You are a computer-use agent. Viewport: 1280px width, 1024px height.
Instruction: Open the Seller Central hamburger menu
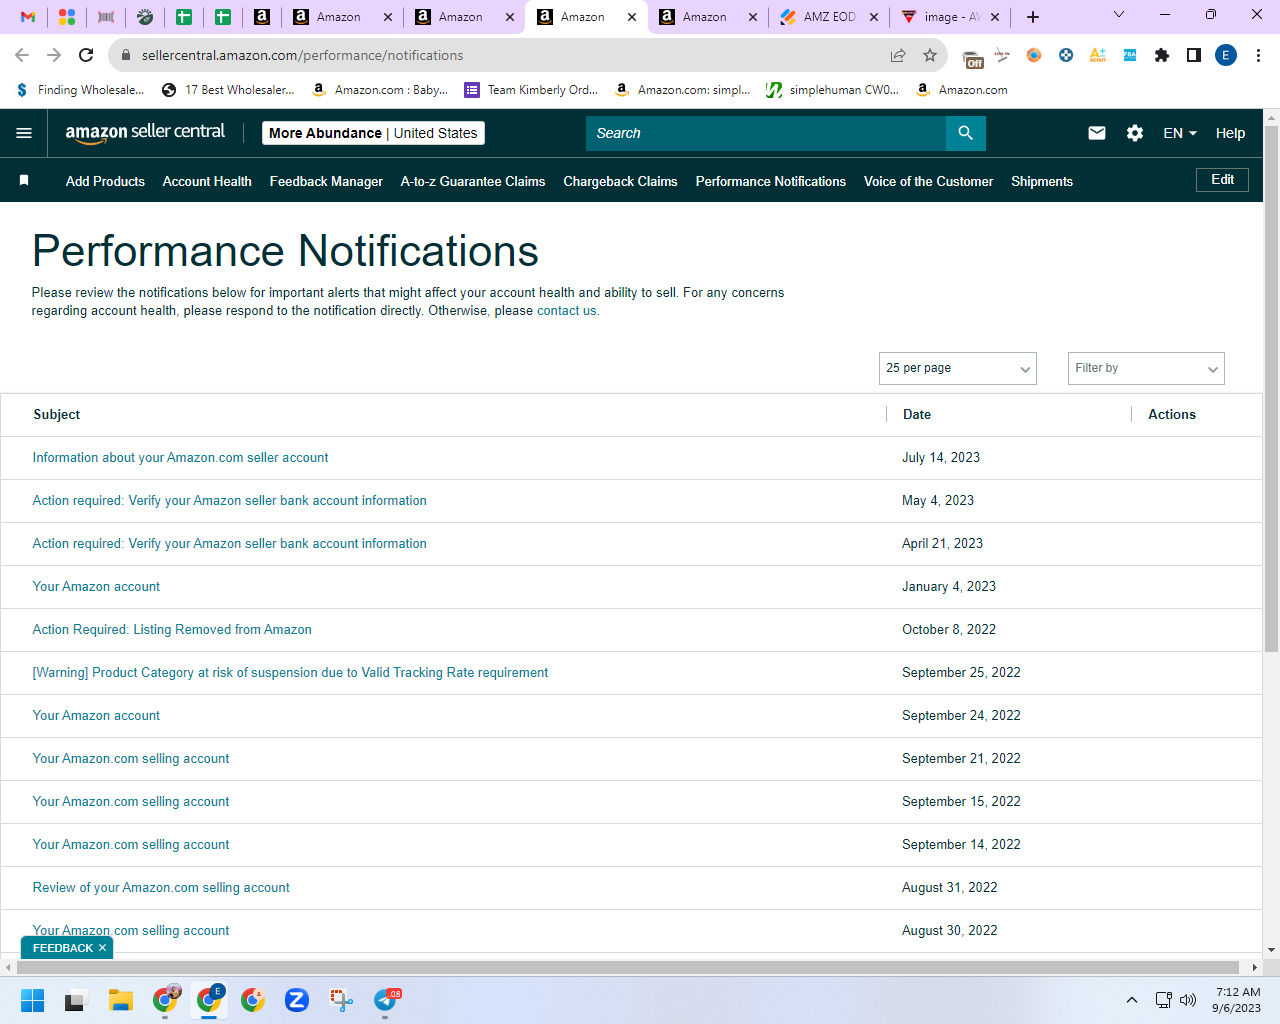click(x=24, y=133)
